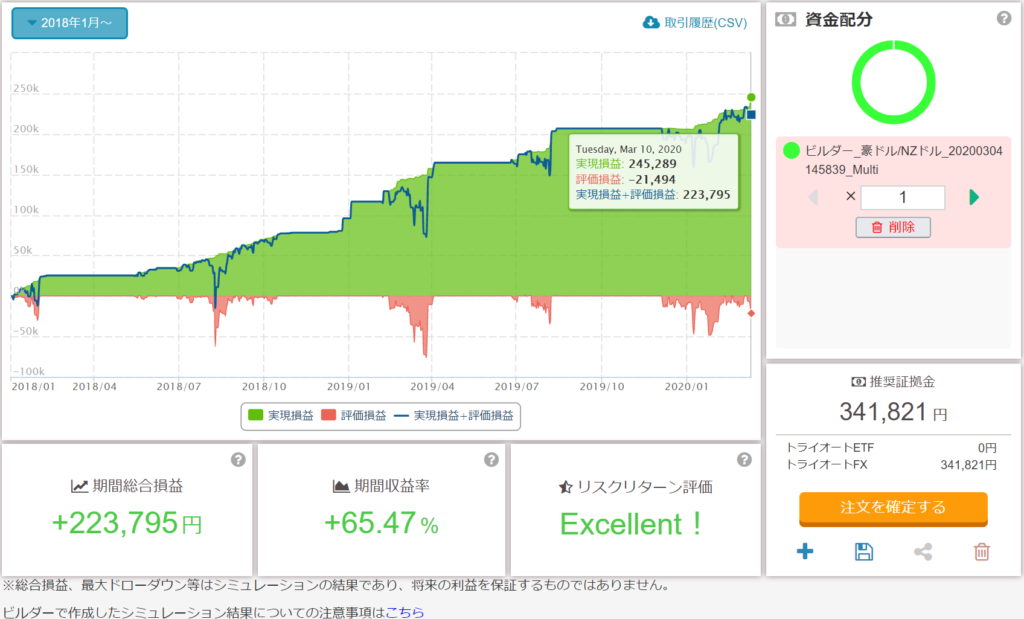The height and width of the screenshot is (619, 1024).
Task: Click the red trash can icon
Action: click(x=982, y=551)
